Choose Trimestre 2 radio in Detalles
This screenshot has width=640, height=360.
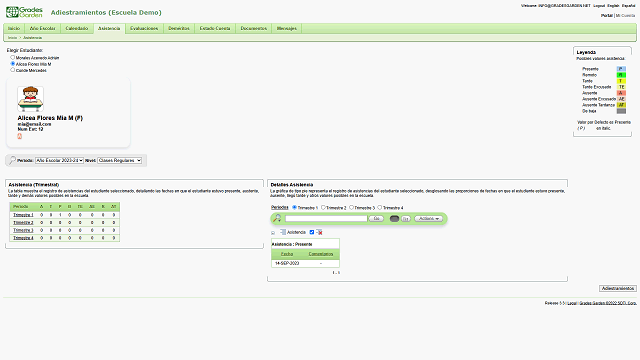pyautogui.click(x=323, y=207)
